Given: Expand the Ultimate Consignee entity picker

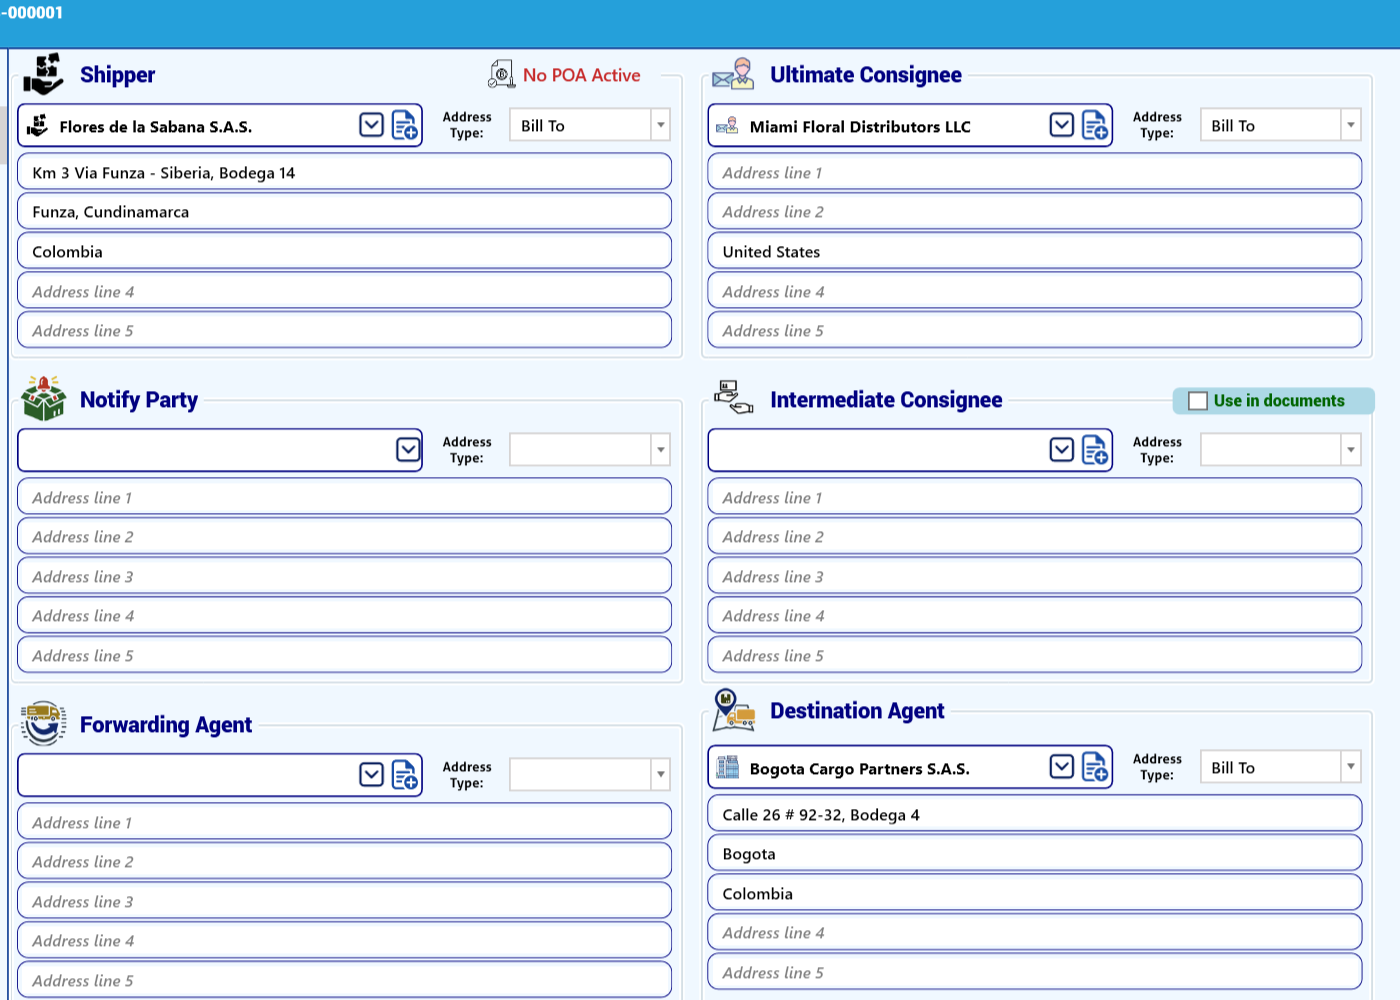Looking at the screenshot, I should click(1062, 125).
